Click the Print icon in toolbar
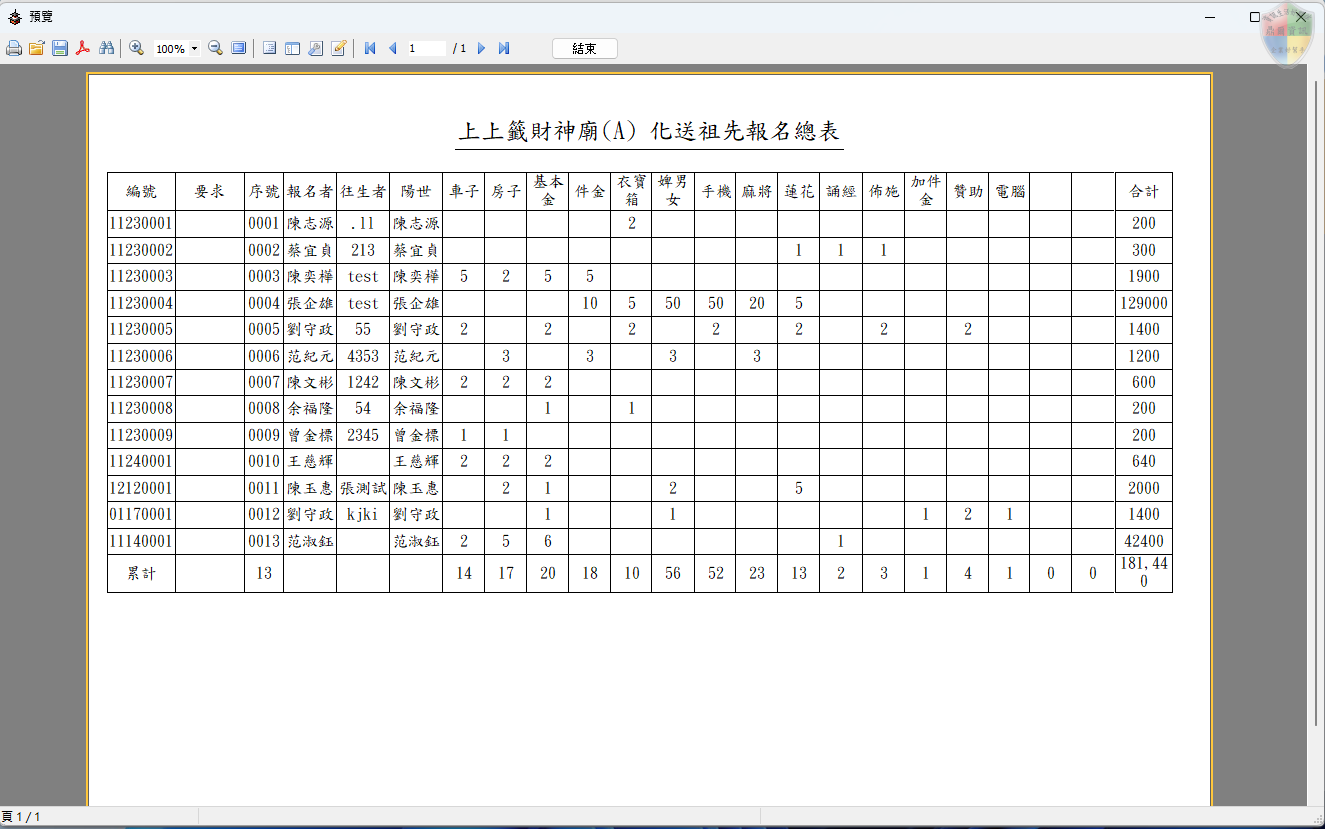The height and width of the screenshot is (829, 1325). tap(14, 48)
